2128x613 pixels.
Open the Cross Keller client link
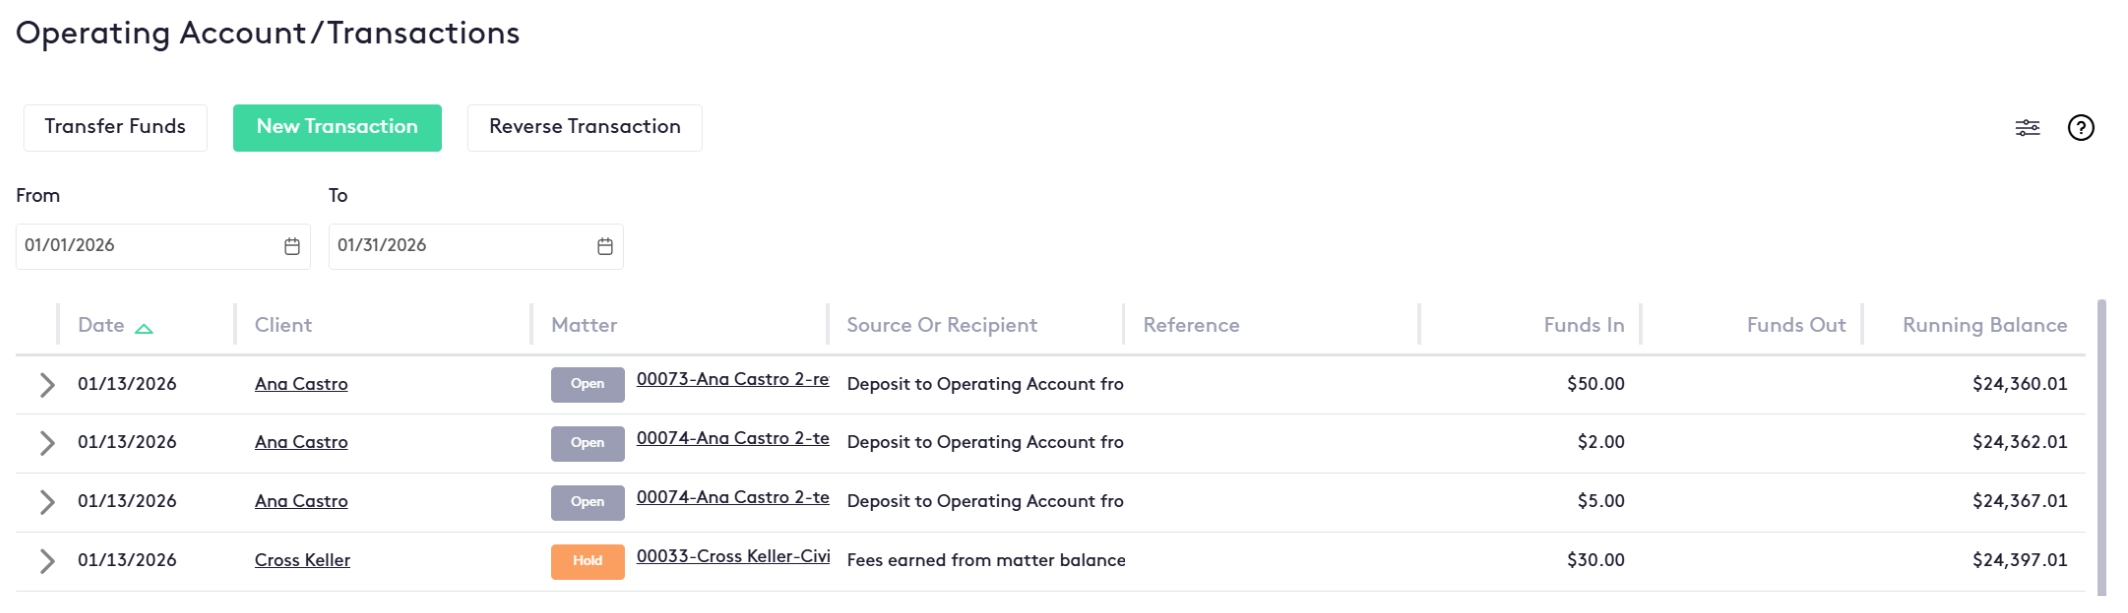(302, 561)
